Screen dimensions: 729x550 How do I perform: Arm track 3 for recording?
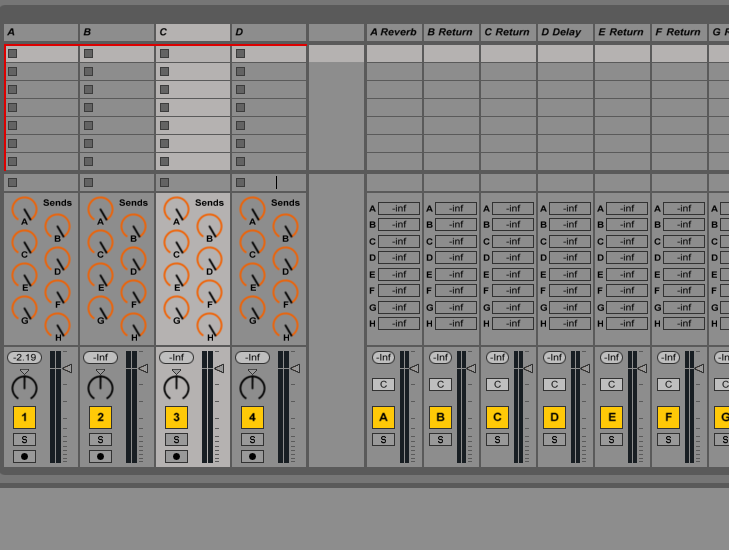(x=176, y=456)
